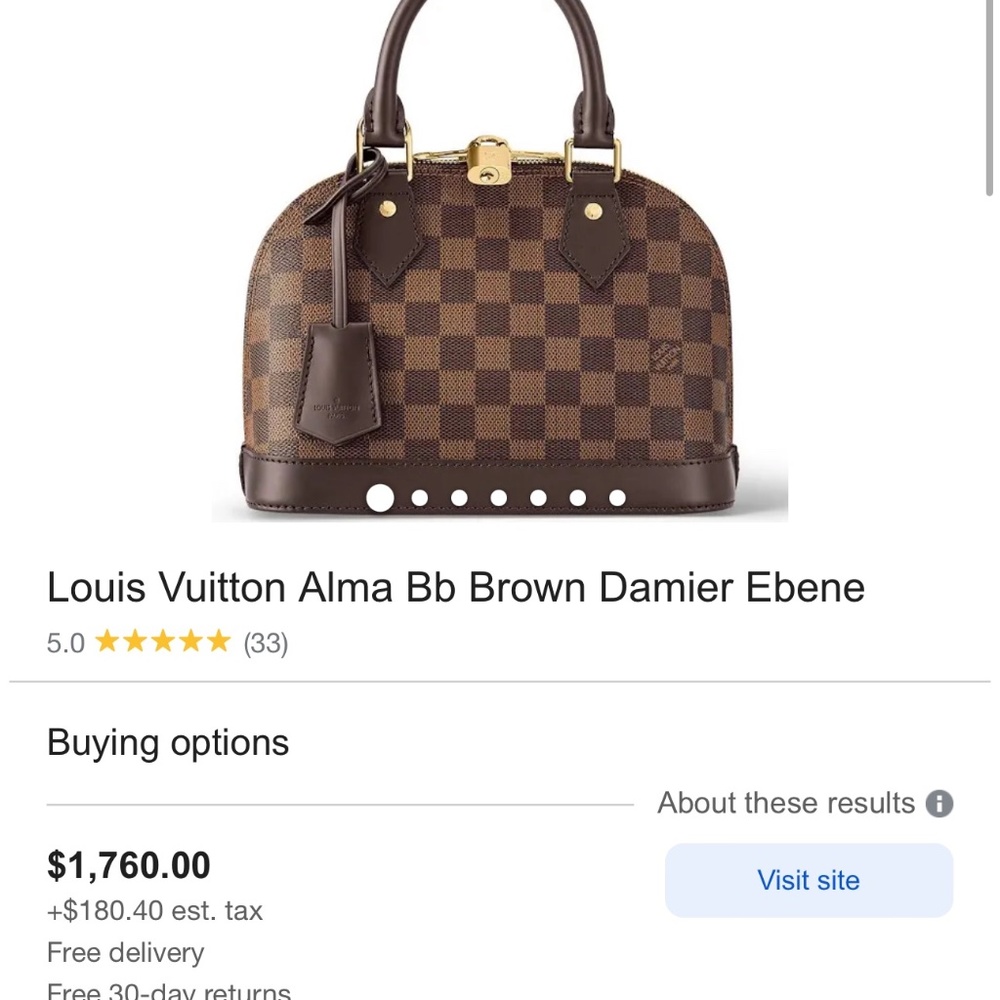
Task: Select the second image carousel dot
Action: pos(418,495)
